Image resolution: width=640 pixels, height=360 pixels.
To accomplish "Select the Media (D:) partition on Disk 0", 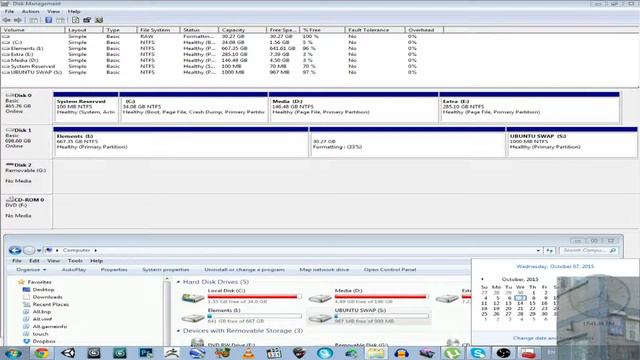I will point(353,107).
